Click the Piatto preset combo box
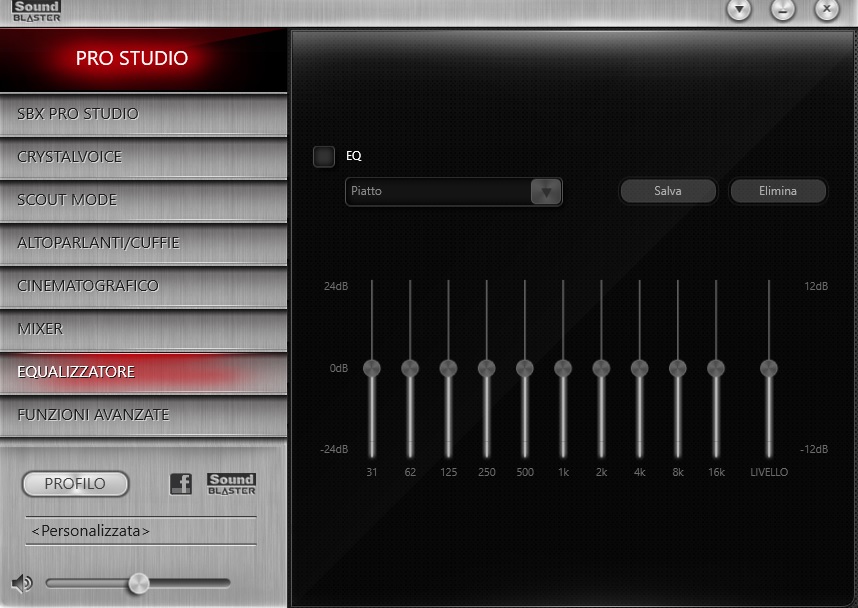This screenshot has width=858, height=608. coord(454,192)
